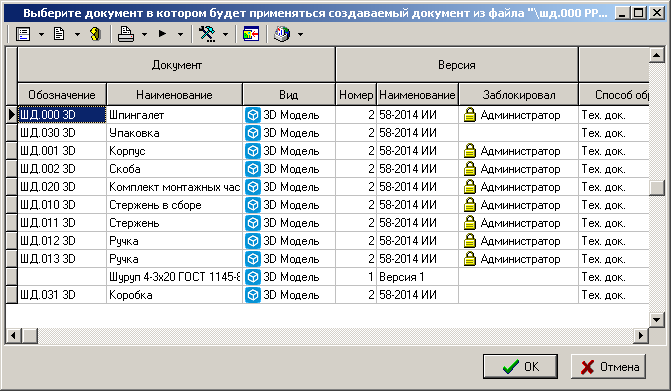Image resolution: width=671 pixels, height=391 pixels.
Task: Confirm selection with the OK button
Action: pyautogui.click(x=520, y=367)
